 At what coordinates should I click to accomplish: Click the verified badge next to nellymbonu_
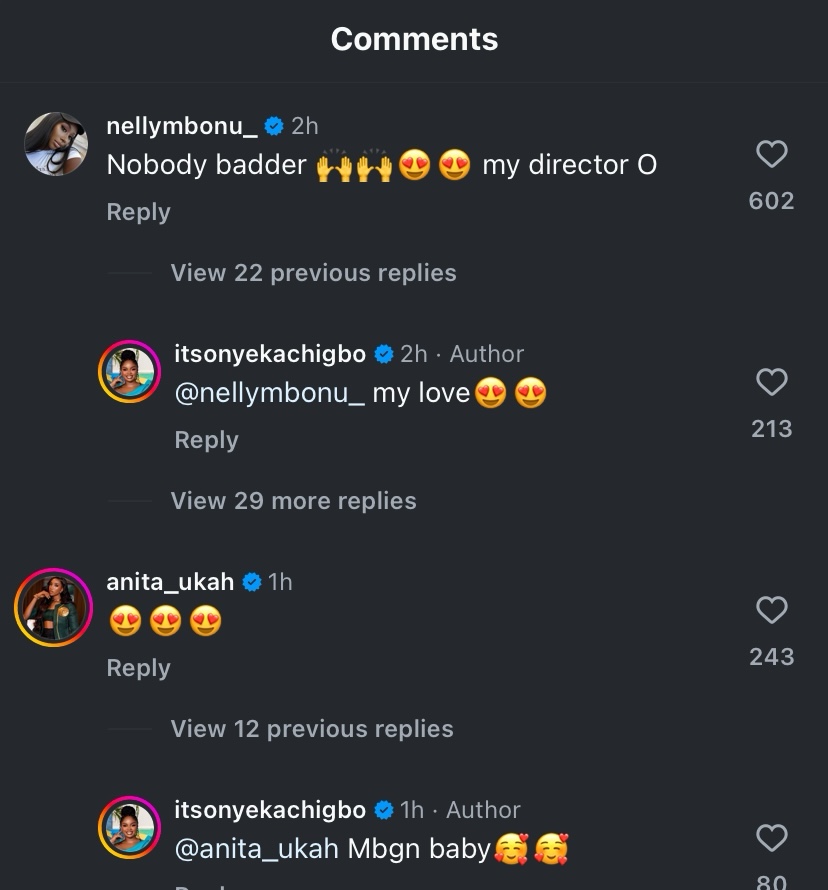click(x=274, y=126)
